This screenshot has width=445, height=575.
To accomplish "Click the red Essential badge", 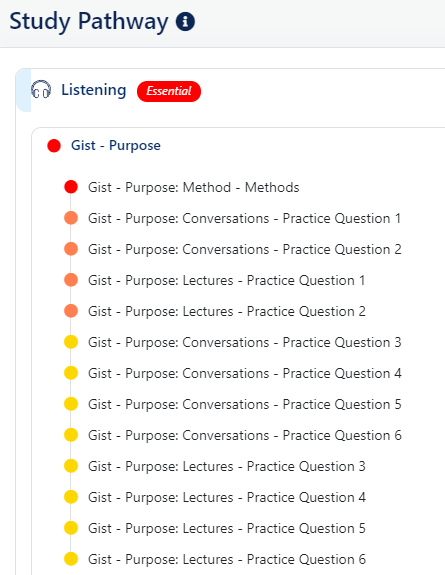I will [x=169, y=91].
